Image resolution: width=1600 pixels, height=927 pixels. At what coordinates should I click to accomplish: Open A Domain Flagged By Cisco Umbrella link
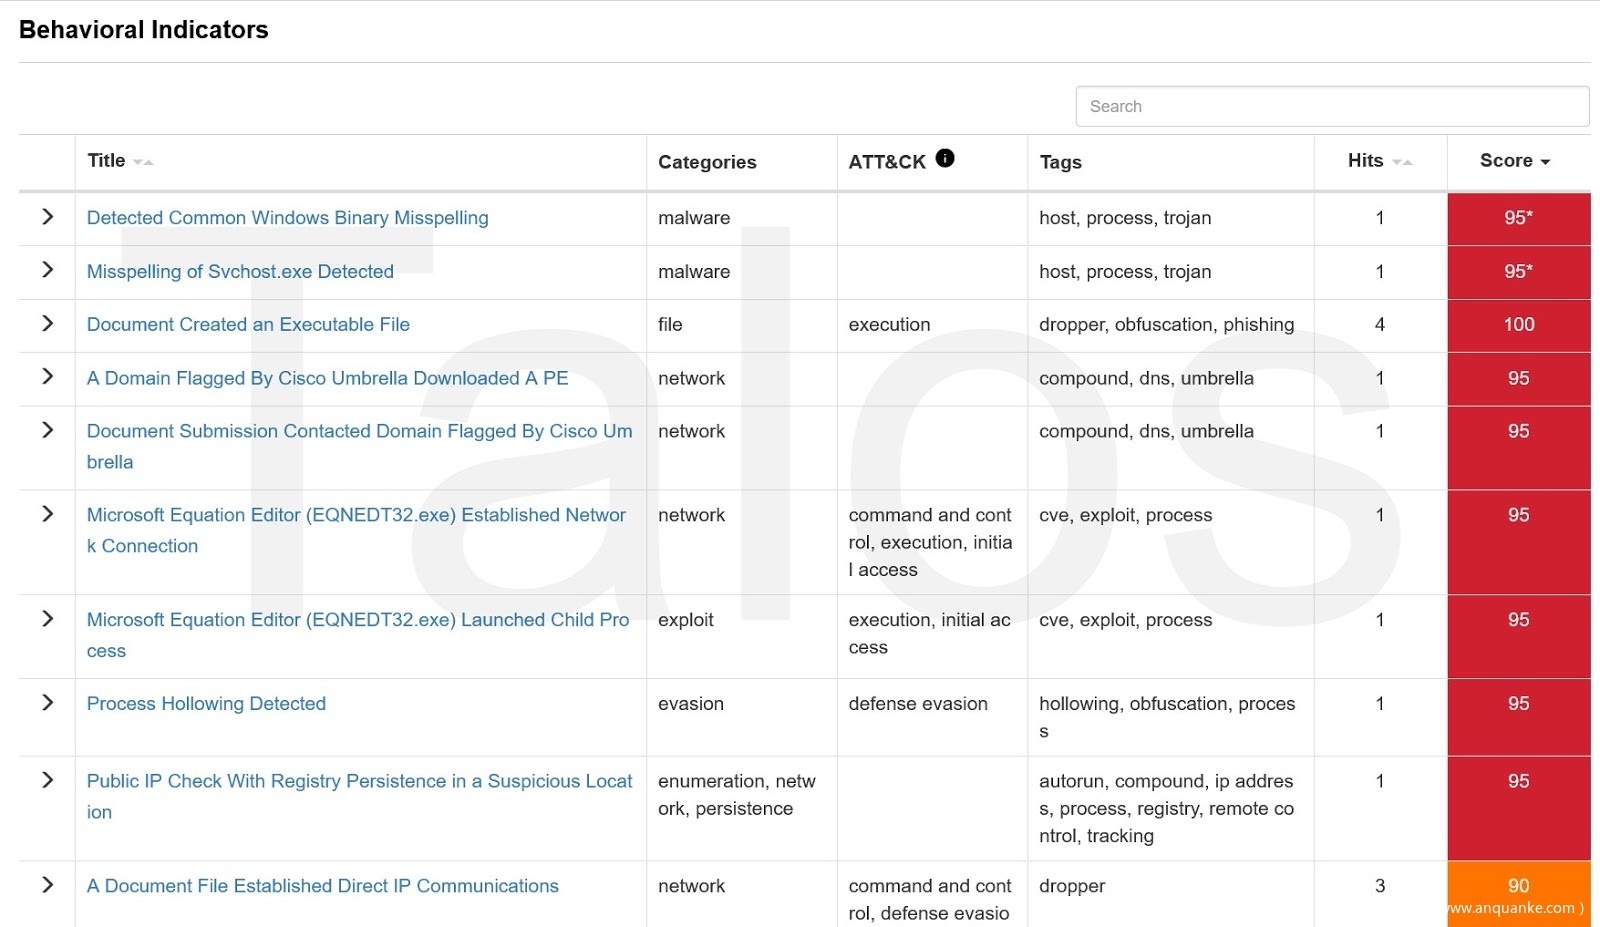coord(327,378)
